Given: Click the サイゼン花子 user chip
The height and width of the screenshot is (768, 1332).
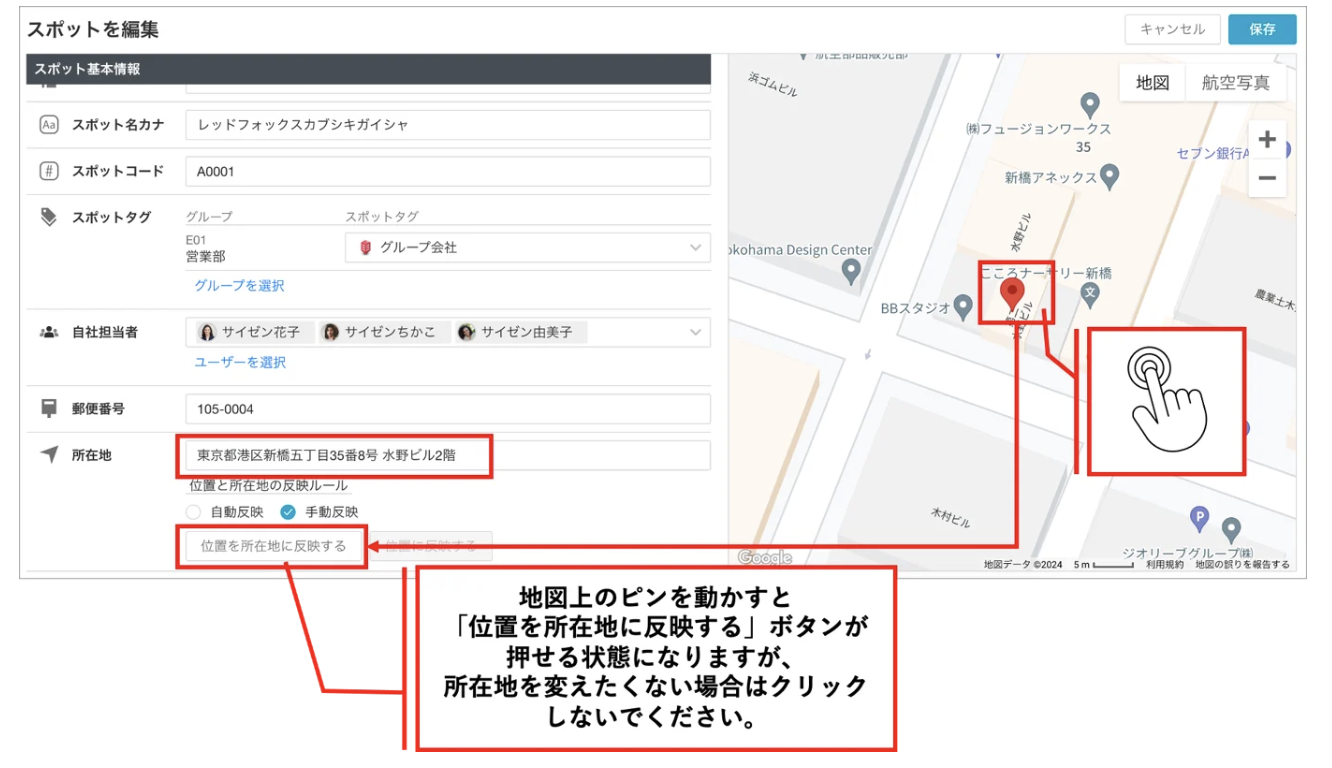Looking at the screenshot, I should (250, 332).
